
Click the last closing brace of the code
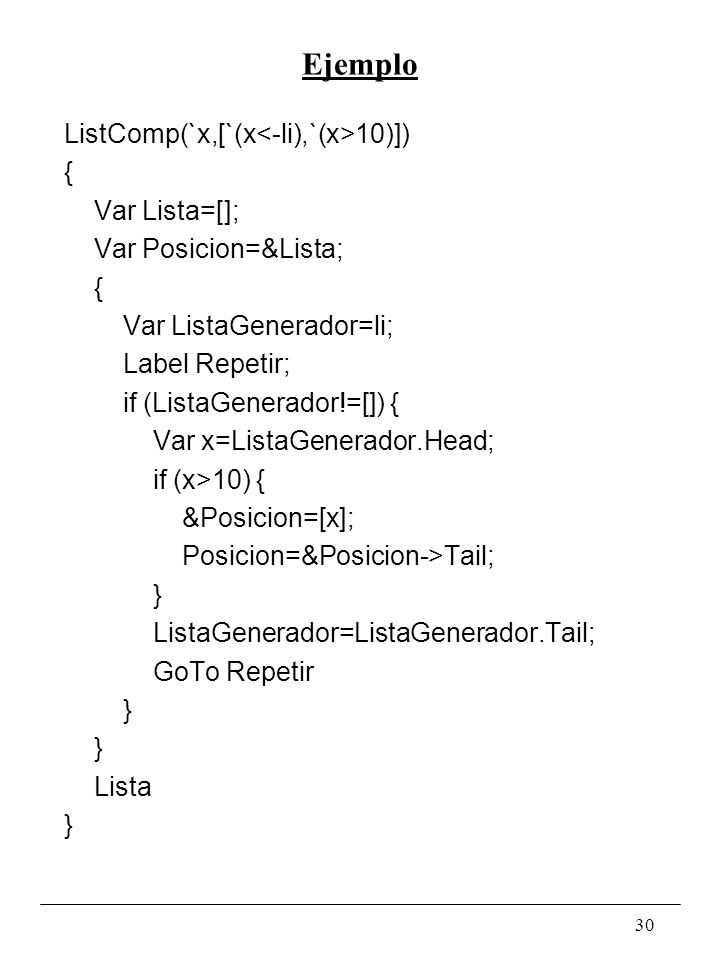click(x=69, y=826)
